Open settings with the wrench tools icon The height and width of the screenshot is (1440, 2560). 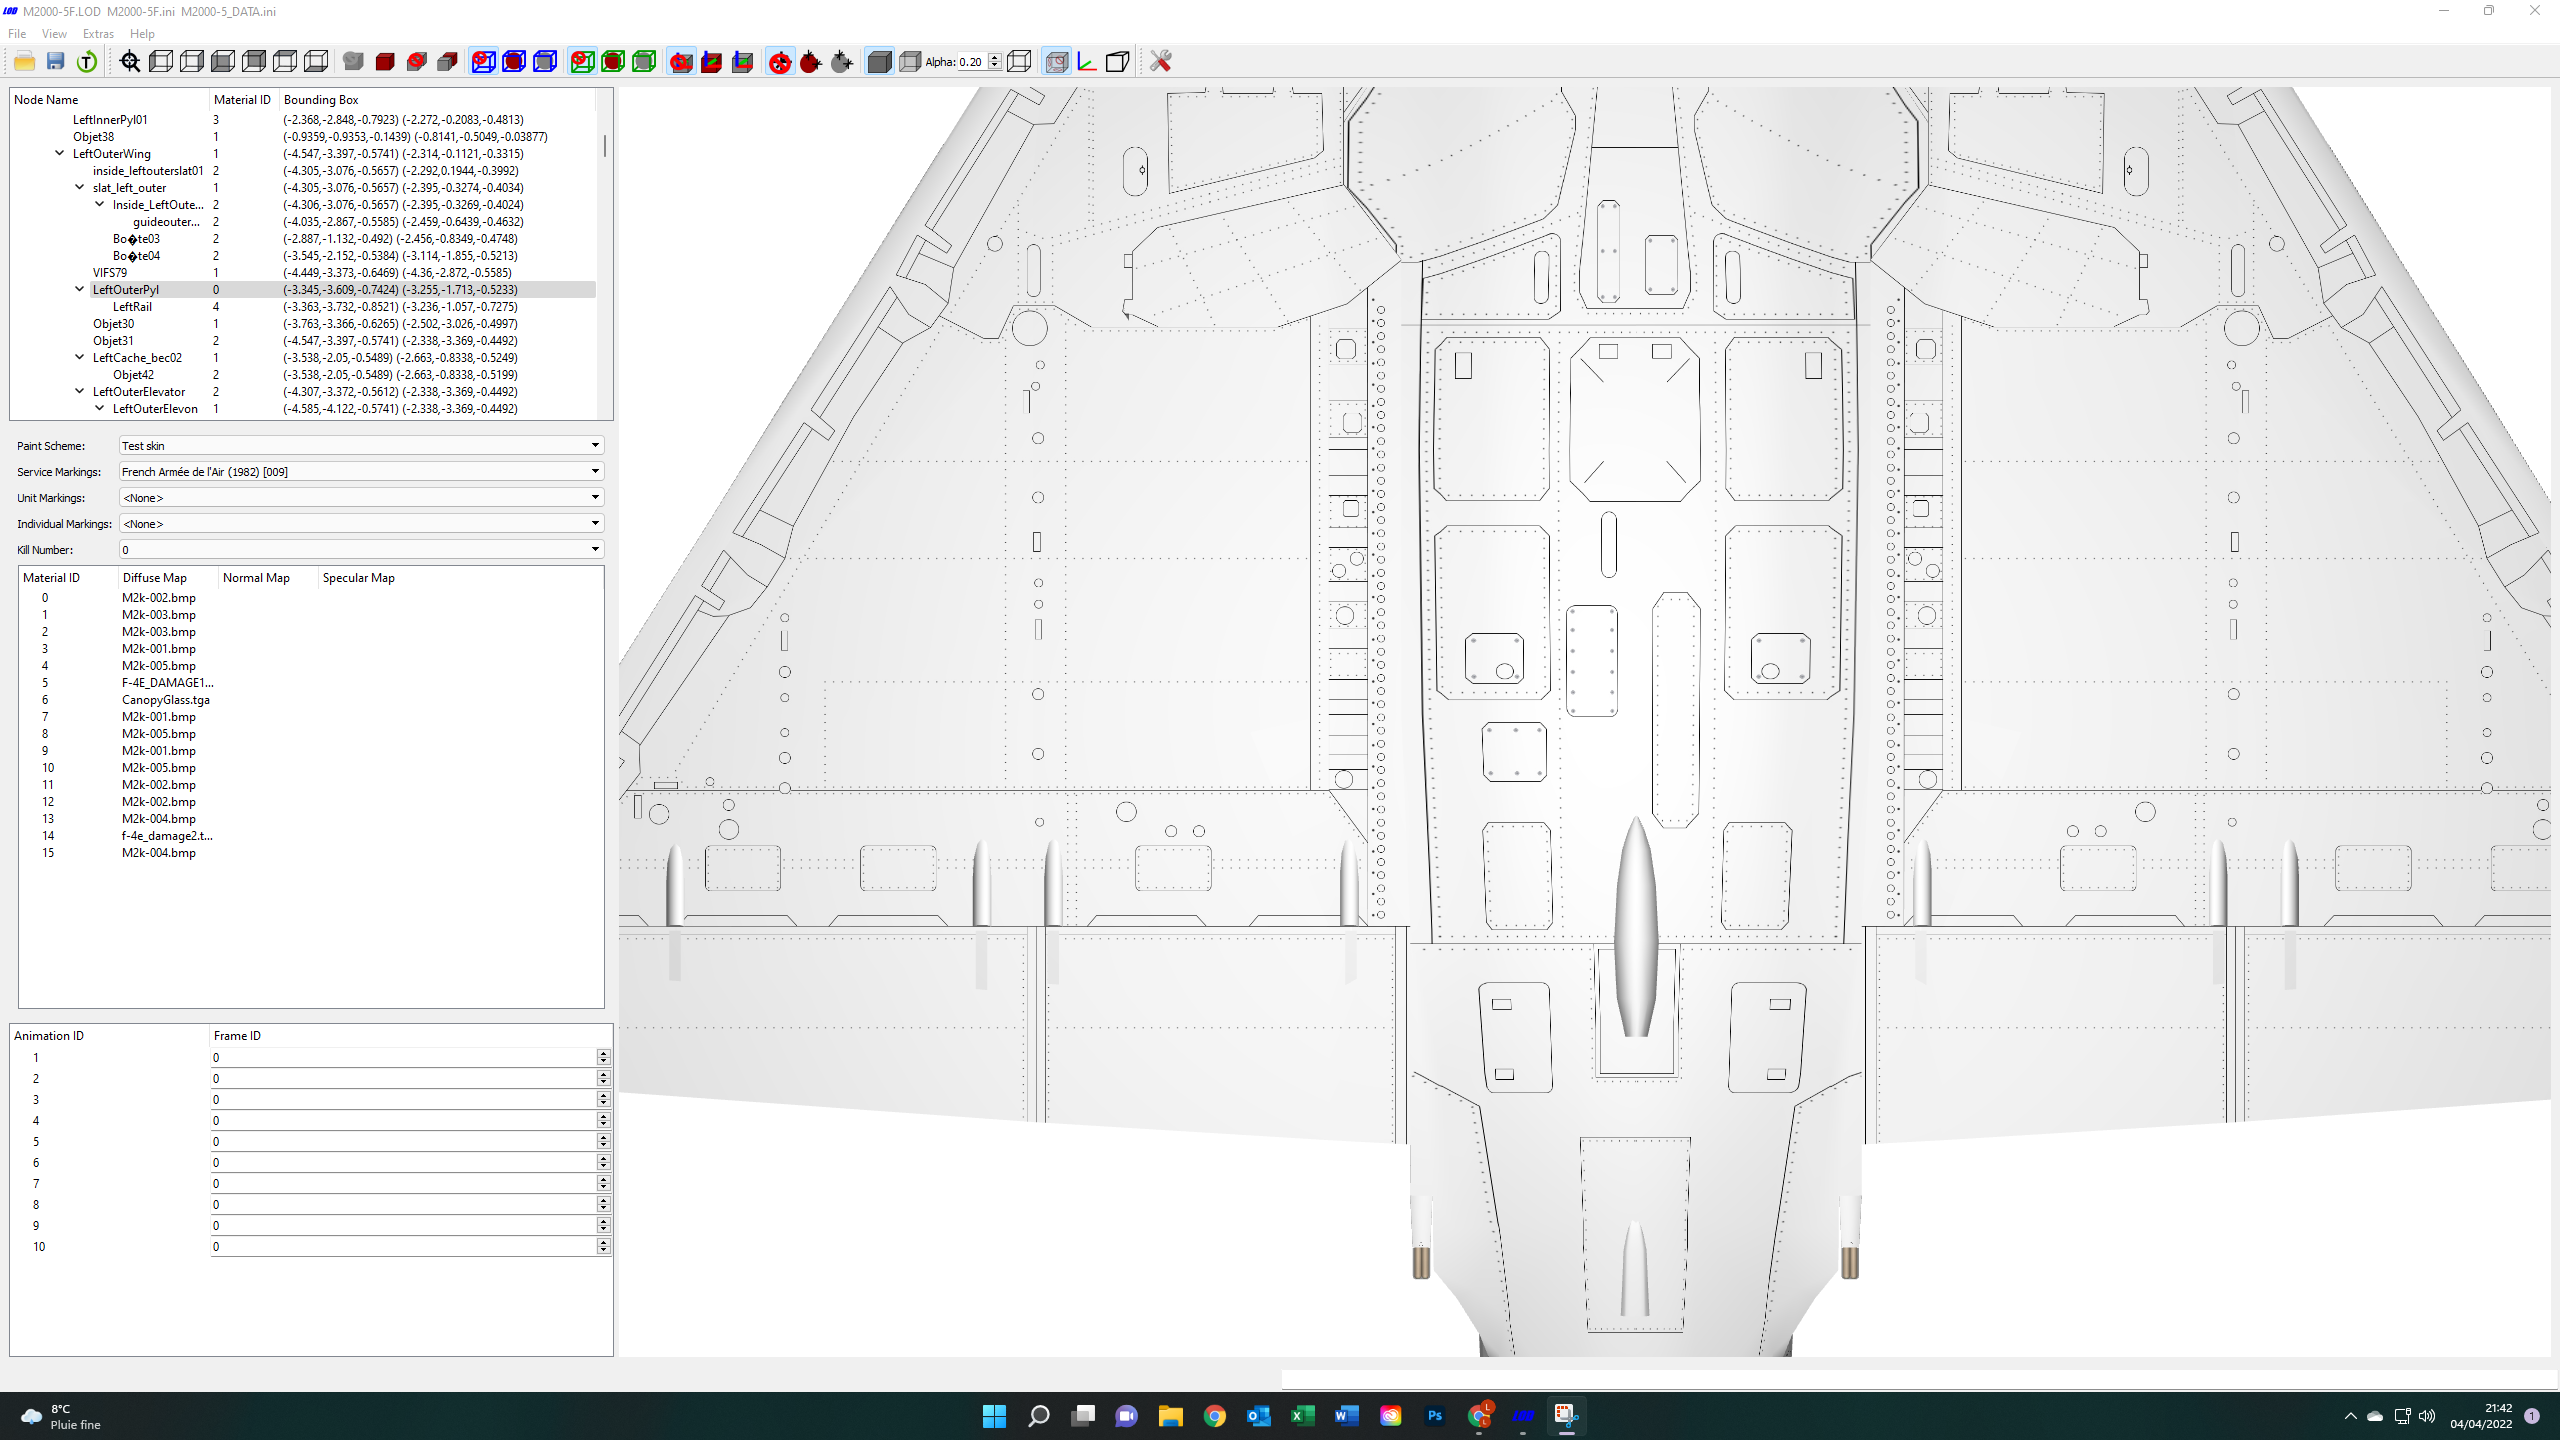(x=1160, y=62)
